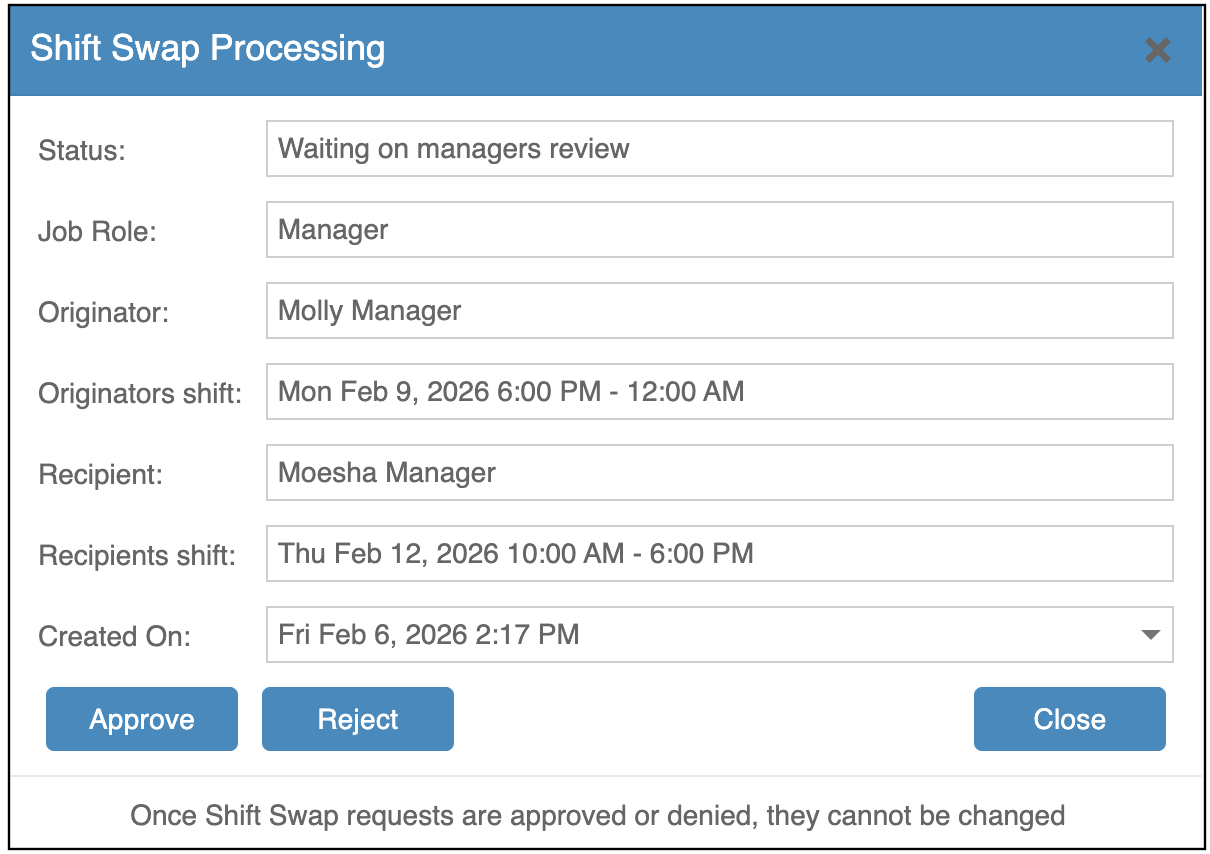1210x854 pixels.
Task: Expand the Created On dropdown arrow
Action: (x=1150, y=634)
